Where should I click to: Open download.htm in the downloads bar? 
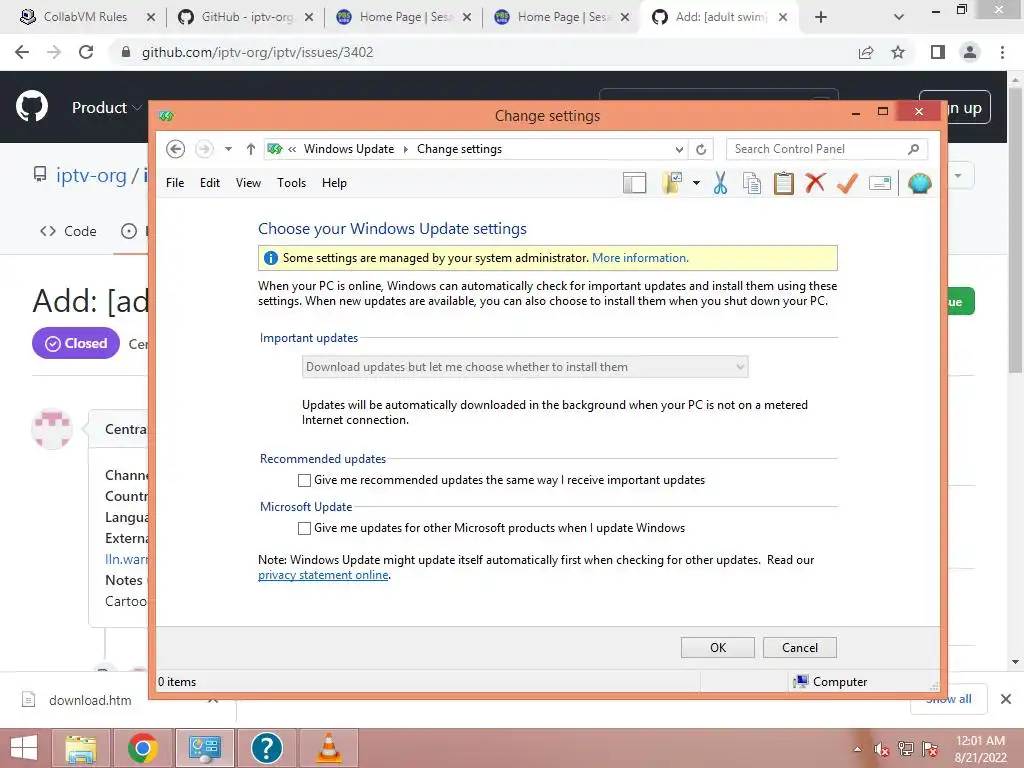[x=90, y=700]
